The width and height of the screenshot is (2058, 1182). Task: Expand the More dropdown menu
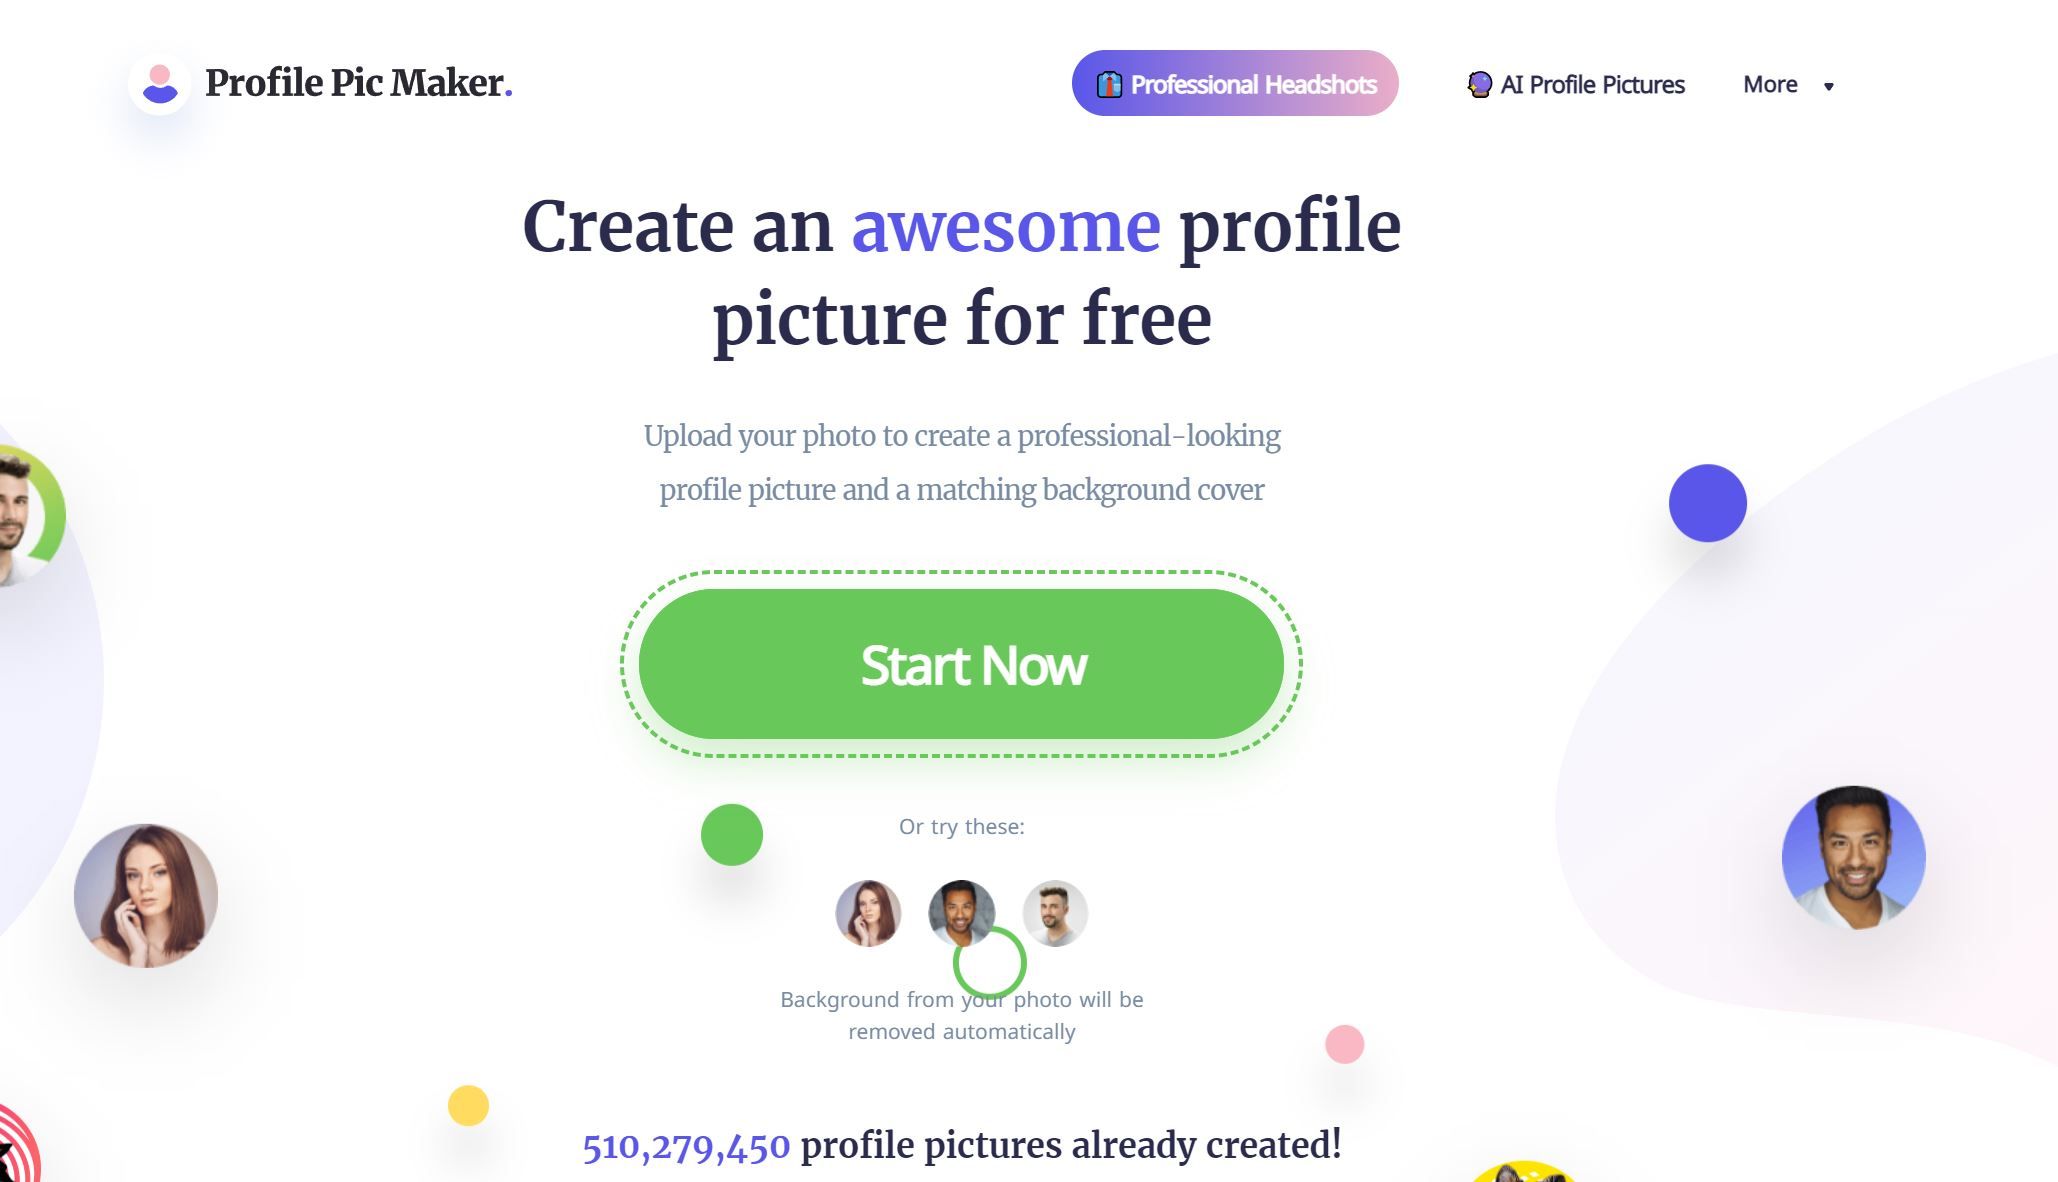pos(1789,83)
